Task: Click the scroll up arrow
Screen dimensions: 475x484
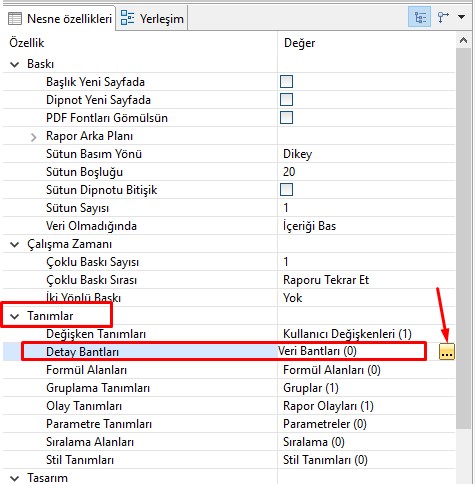Action: (x=463, y=40)
